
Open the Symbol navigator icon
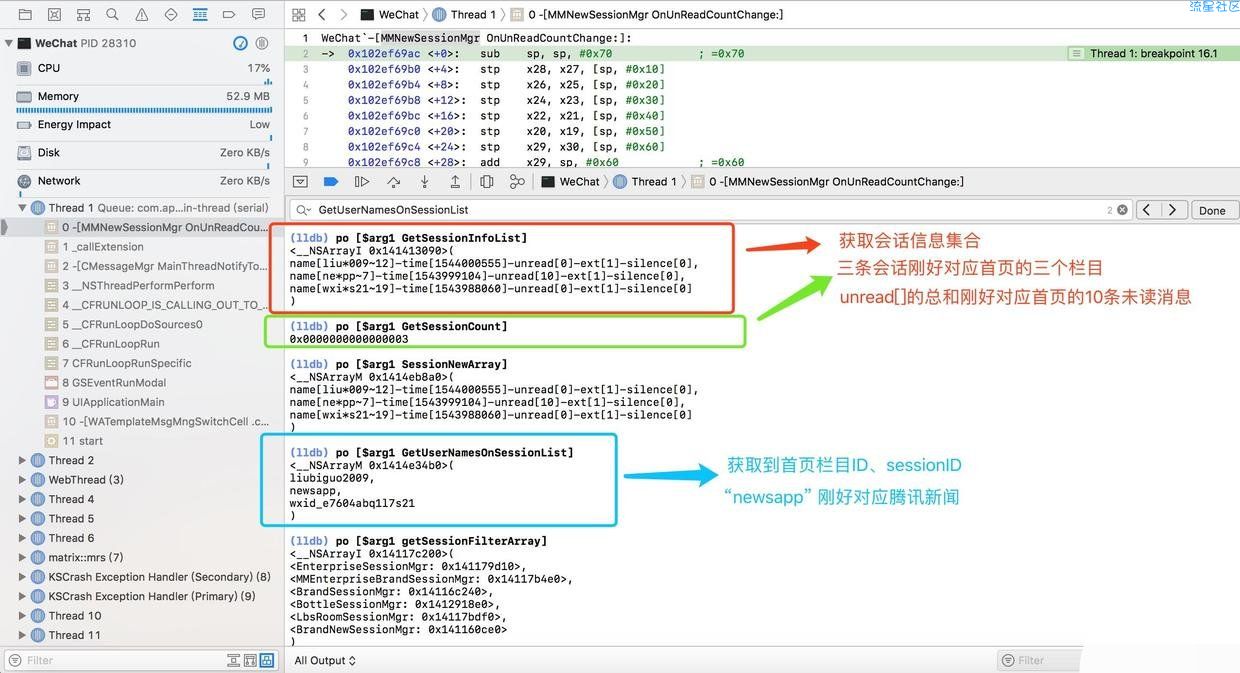[83, 15]
